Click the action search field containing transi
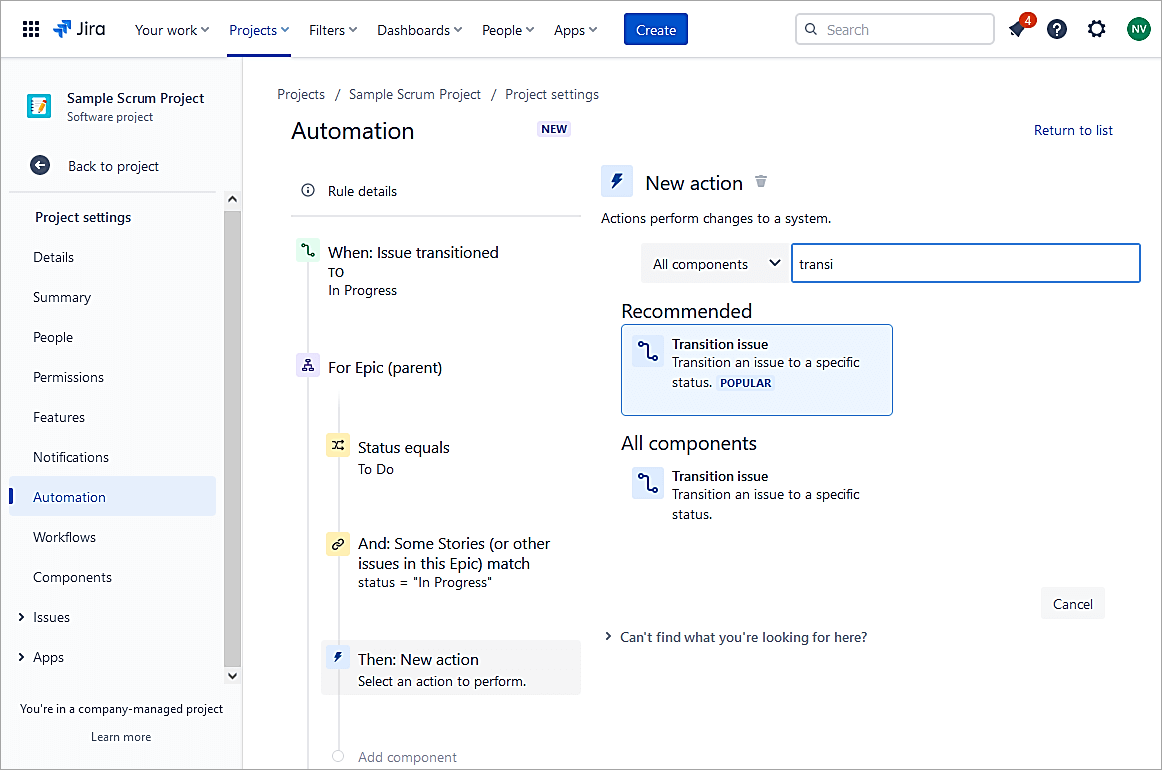 point(965,264)
